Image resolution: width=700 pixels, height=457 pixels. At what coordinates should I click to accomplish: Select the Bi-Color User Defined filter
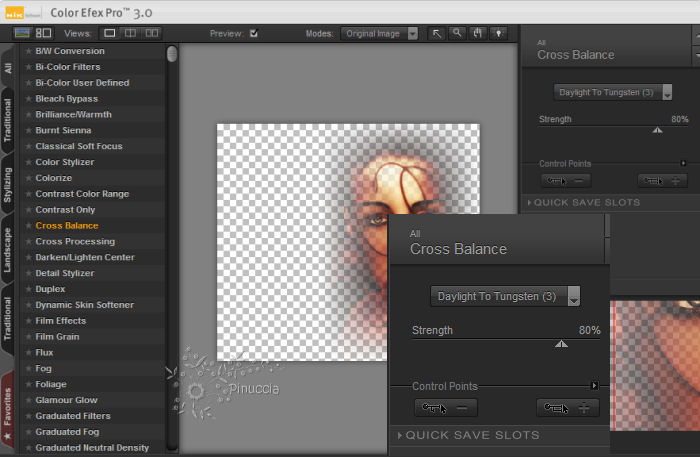click(82, 83)
